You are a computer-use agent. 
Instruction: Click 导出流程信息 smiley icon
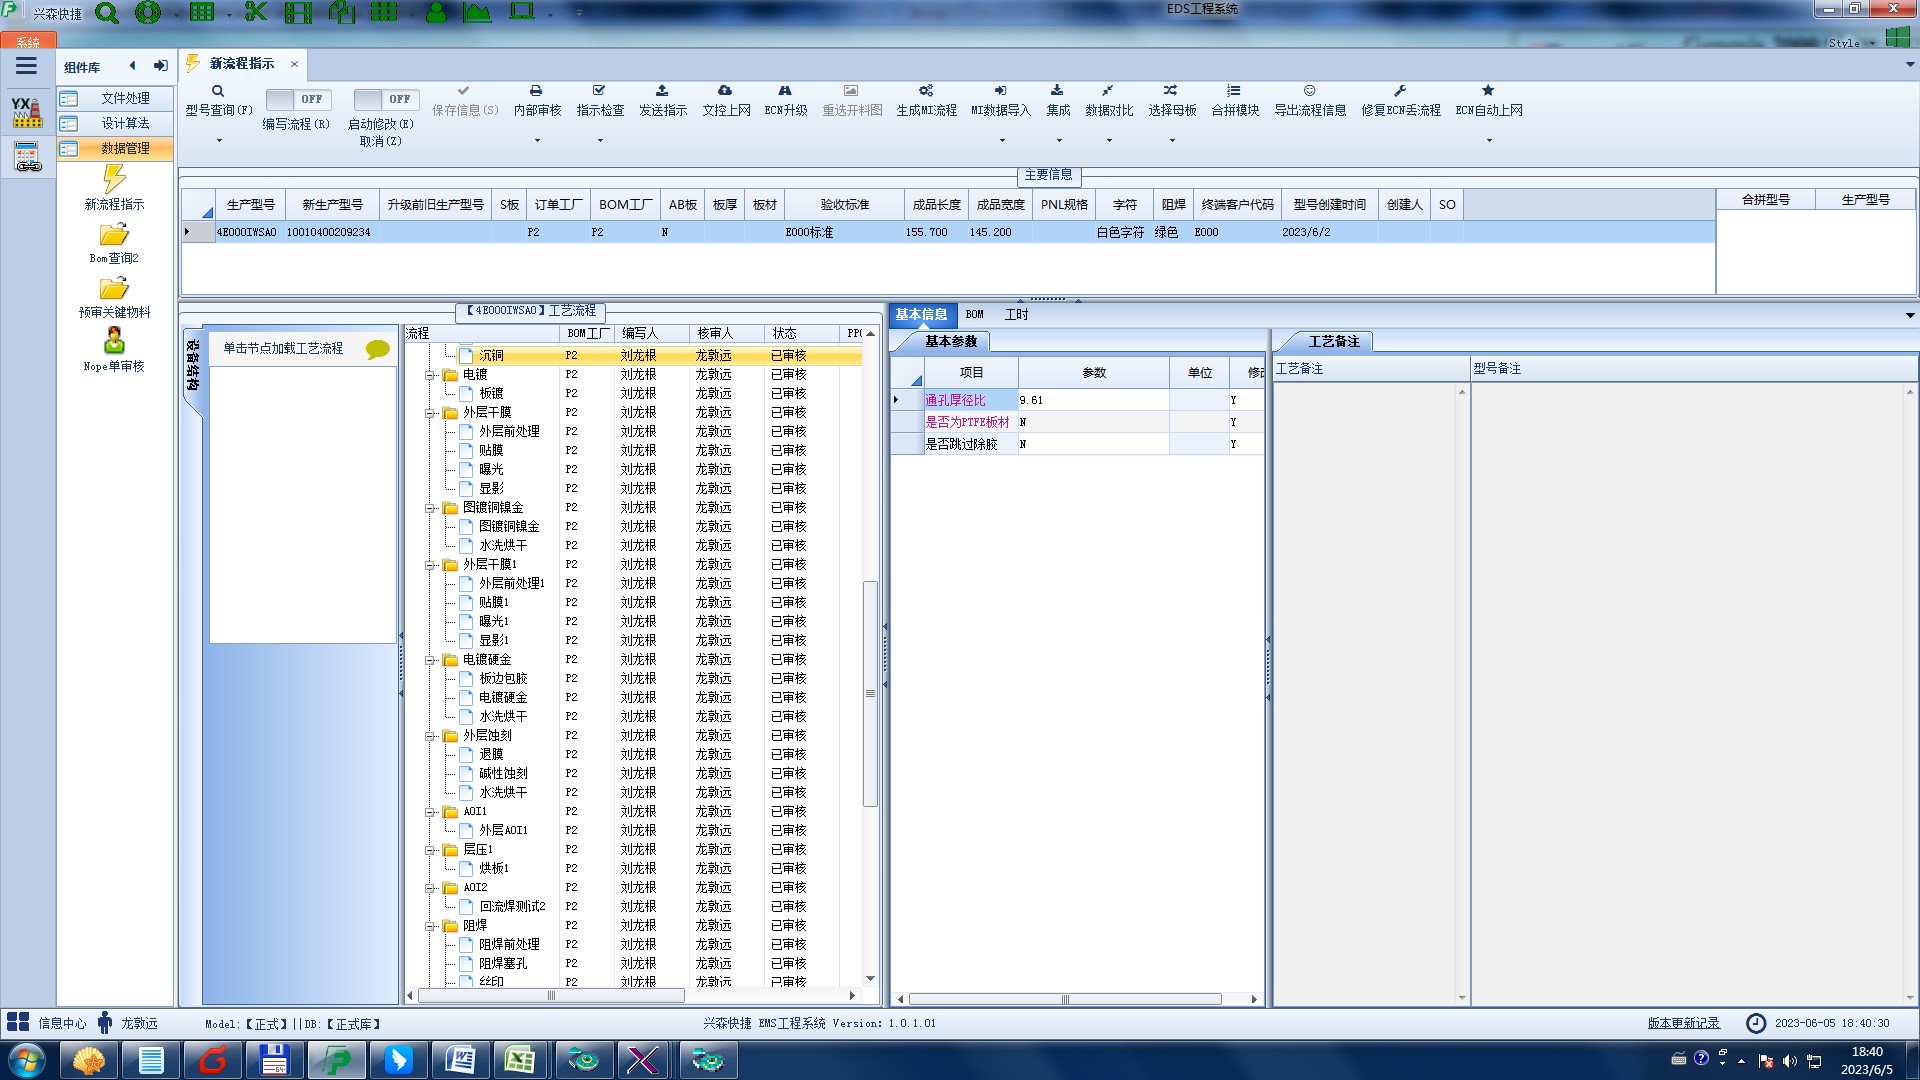(1309, 91)
